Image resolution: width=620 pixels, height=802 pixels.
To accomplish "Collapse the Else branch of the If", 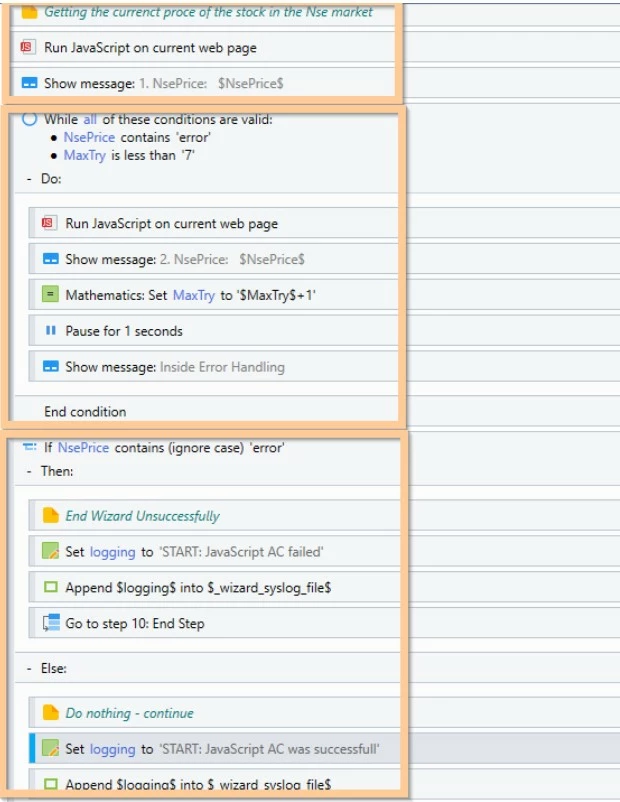I will (x=29, y=669).
